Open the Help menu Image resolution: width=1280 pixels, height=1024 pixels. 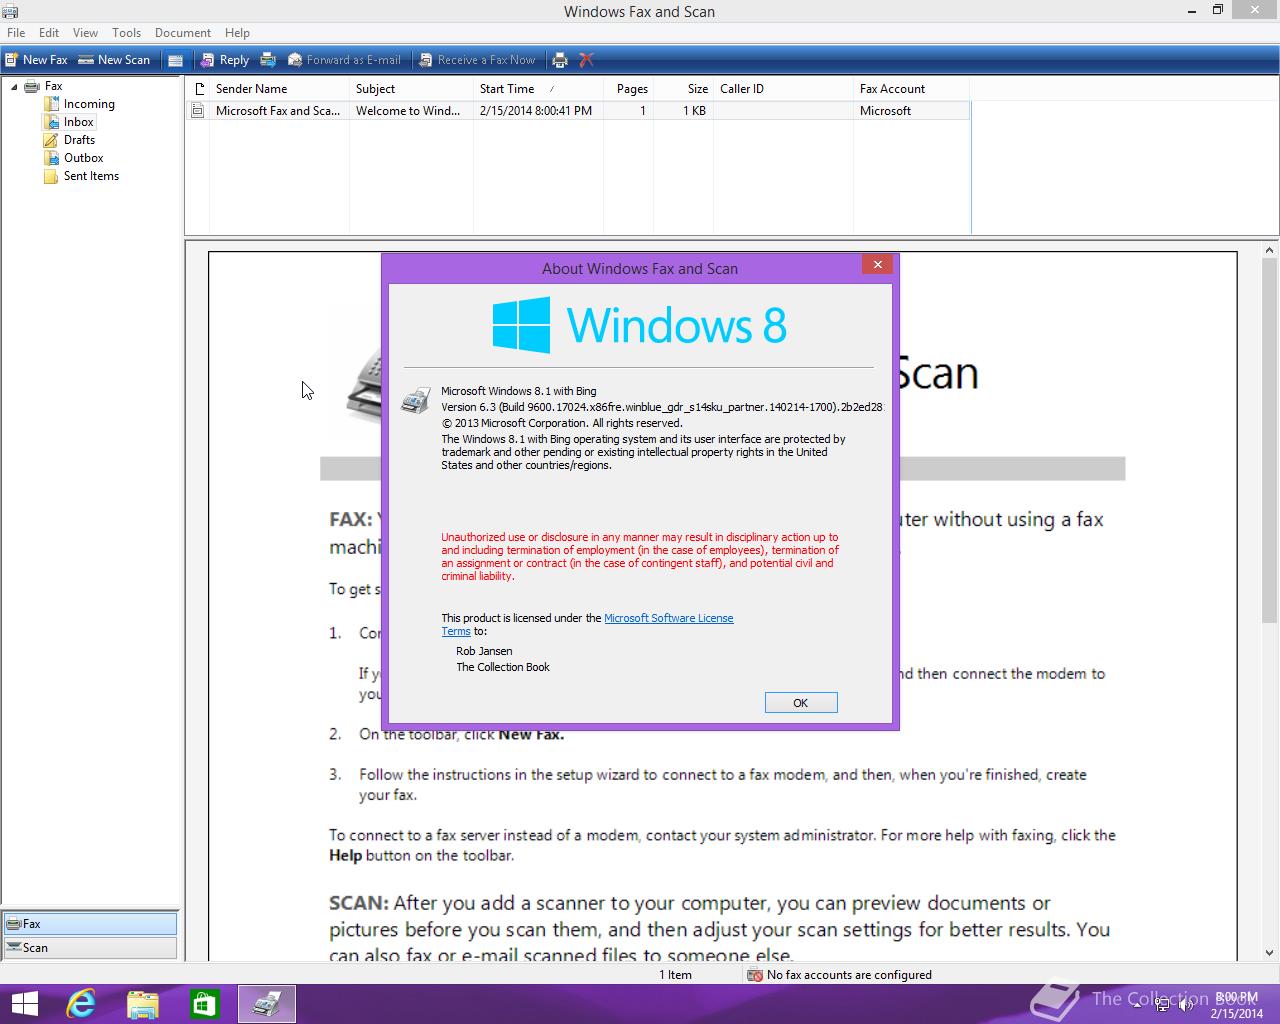(x=237, y=33)
